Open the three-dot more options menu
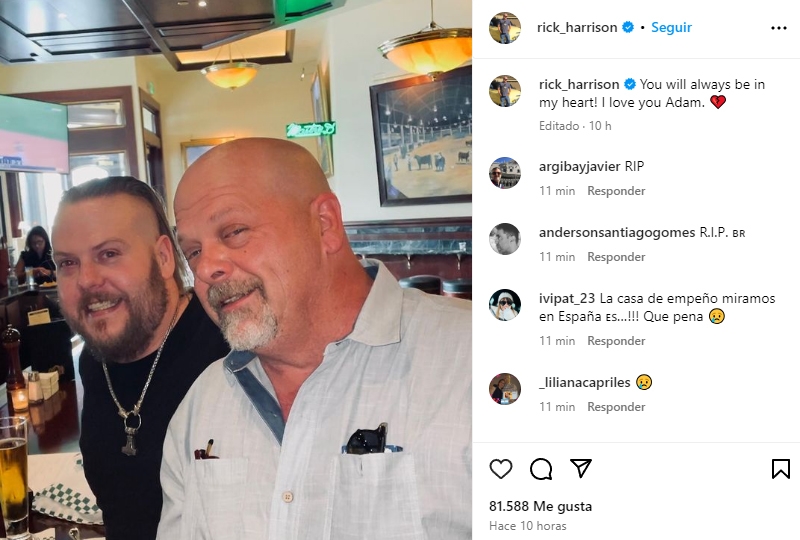800x540 pixels. (x=779, y=28)
